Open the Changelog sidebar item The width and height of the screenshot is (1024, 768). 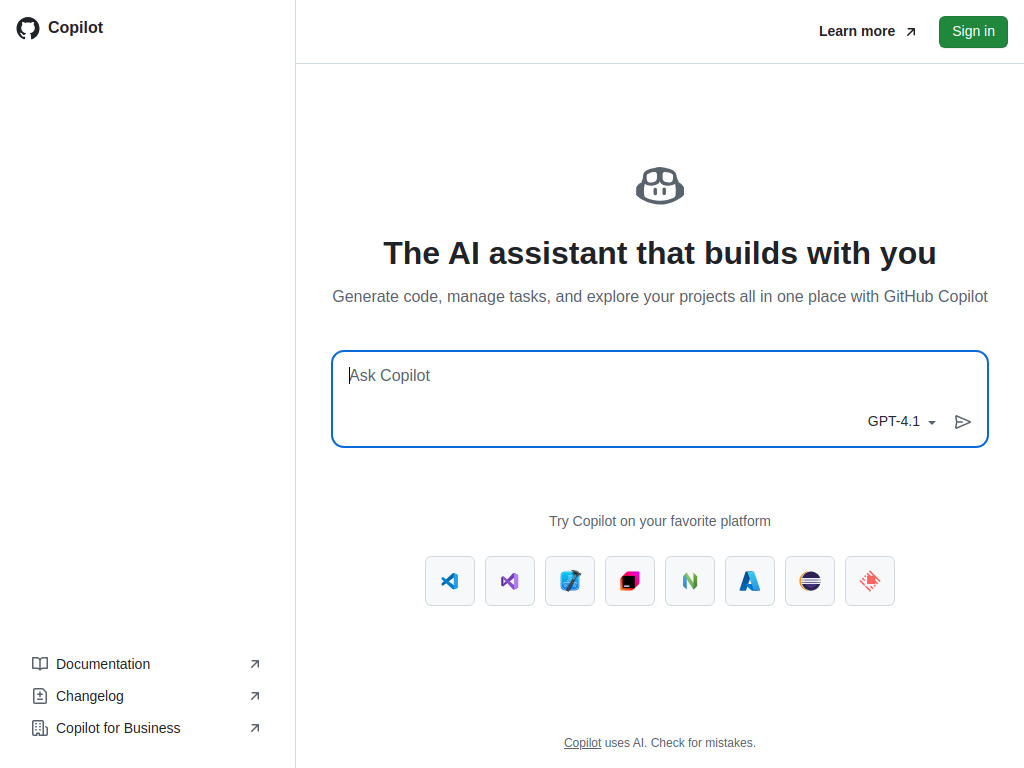coord(90,696)
